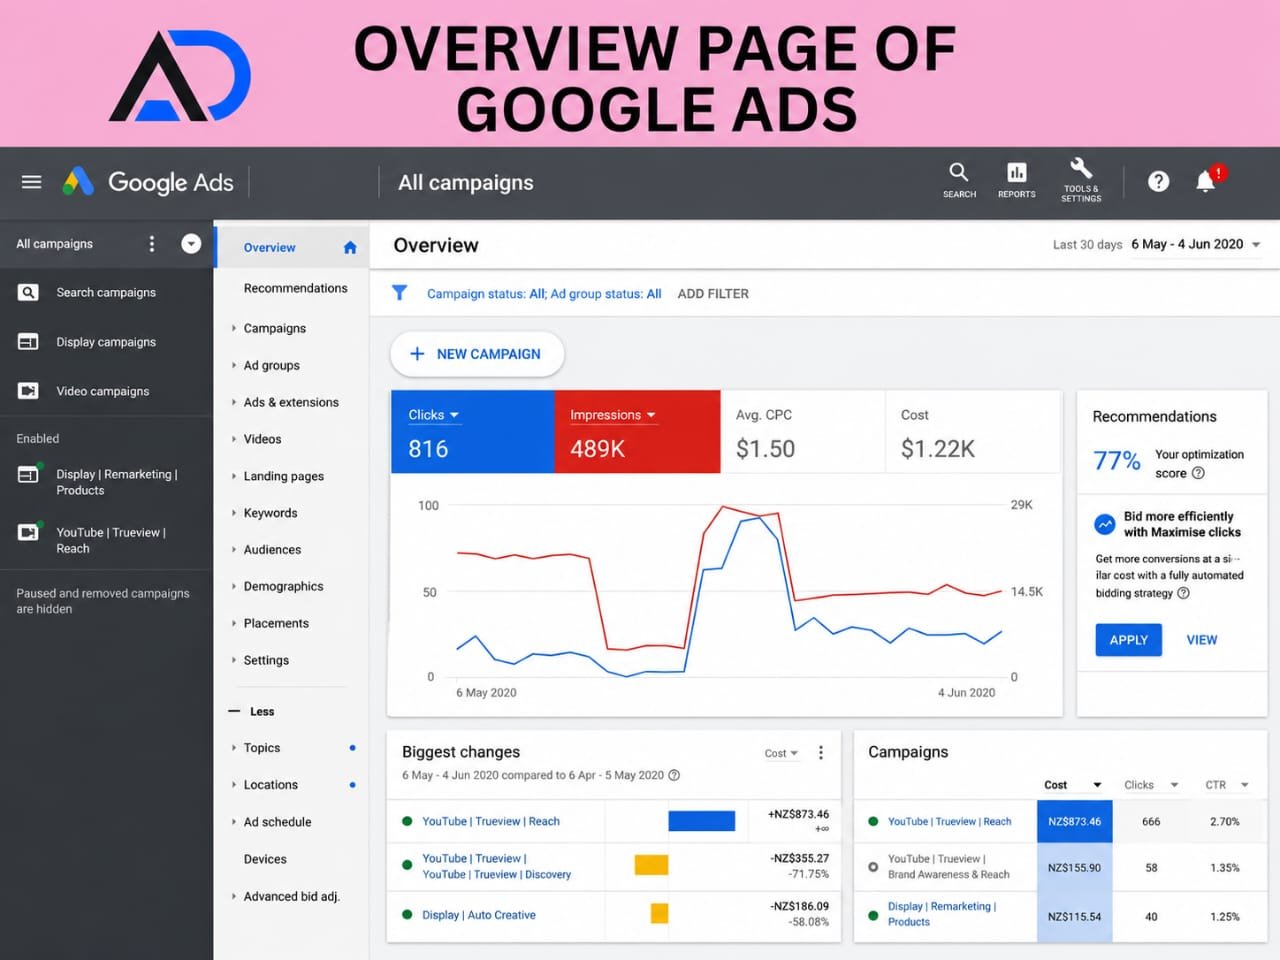Open Biggest changes three-dot menu
Viewport: 1280px width, 960px height.
pos(821,753)
